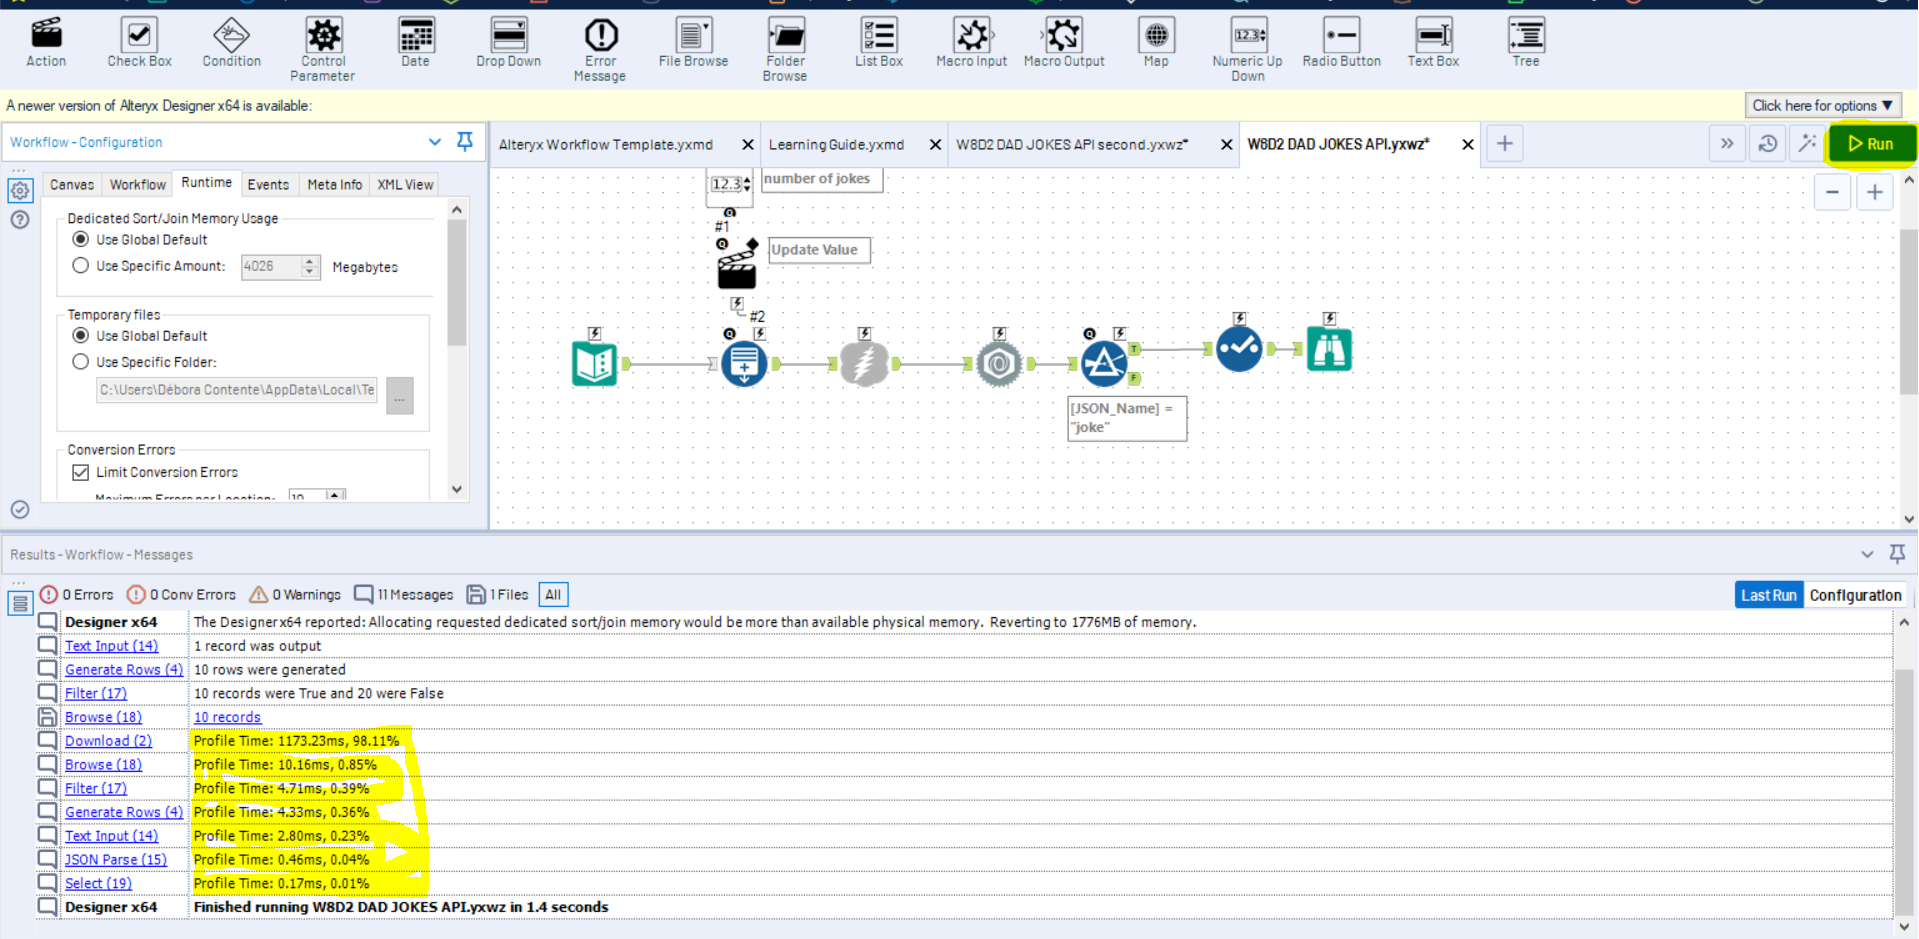Switch to the Events tab

[x=268, y=185]
